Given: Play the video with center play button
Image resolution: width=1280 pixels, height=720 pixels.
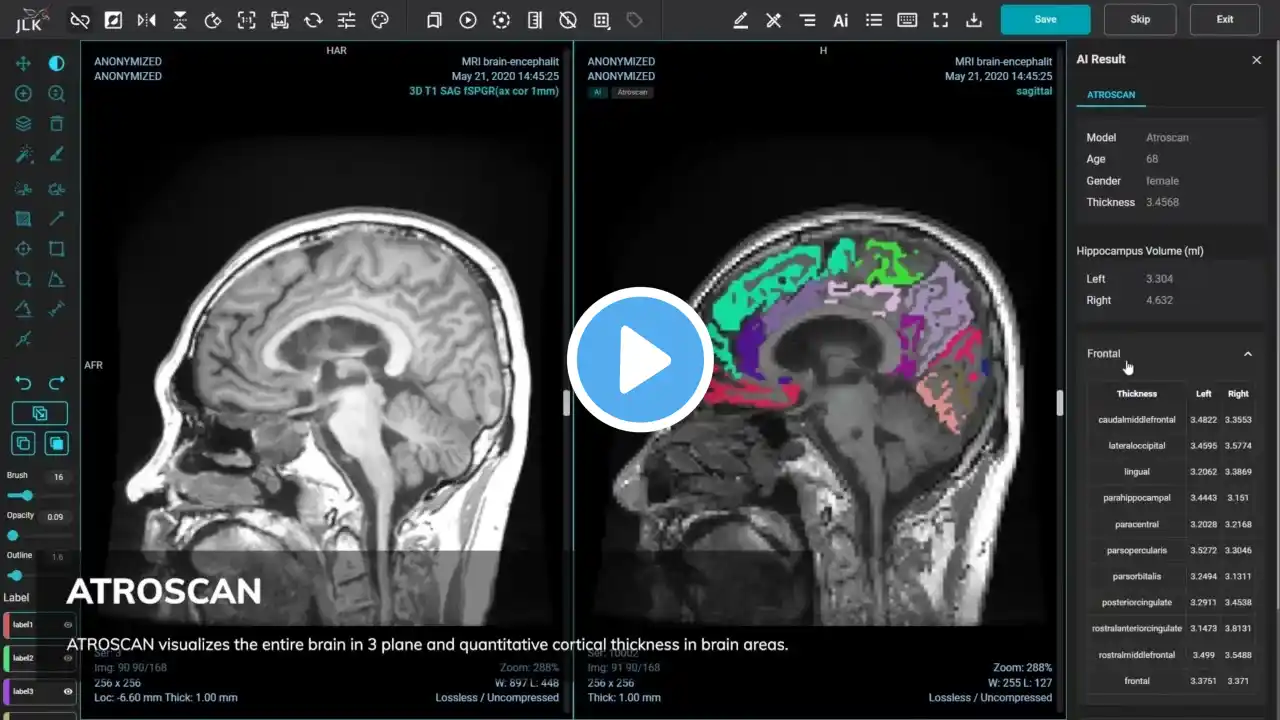Looking at the screenshot, I should click(640, 360).
